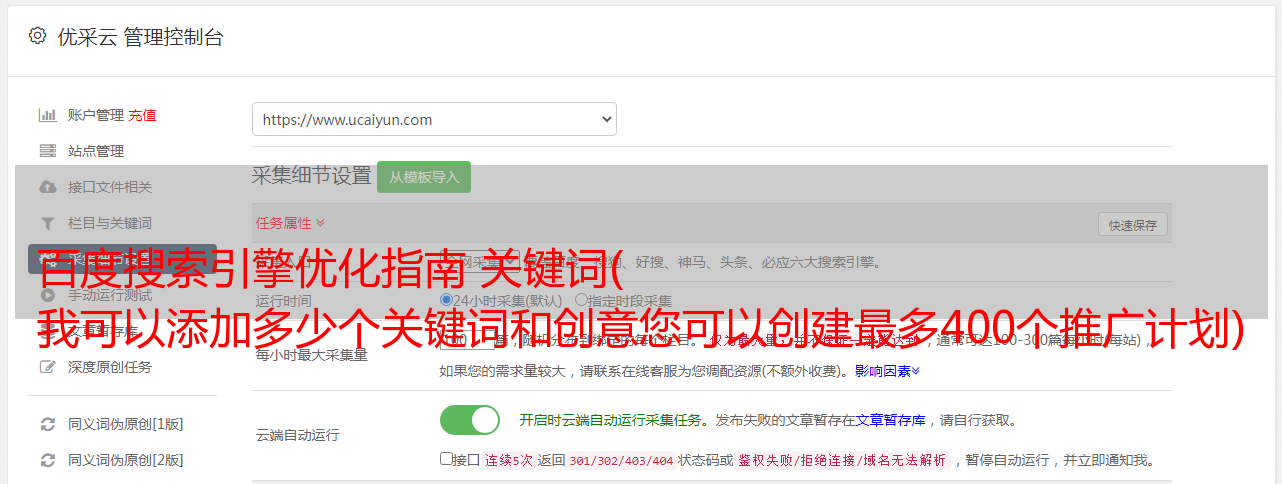Click the 301/302/403/404 status code text
This screenshot has height=484, width=1282.
620,461
